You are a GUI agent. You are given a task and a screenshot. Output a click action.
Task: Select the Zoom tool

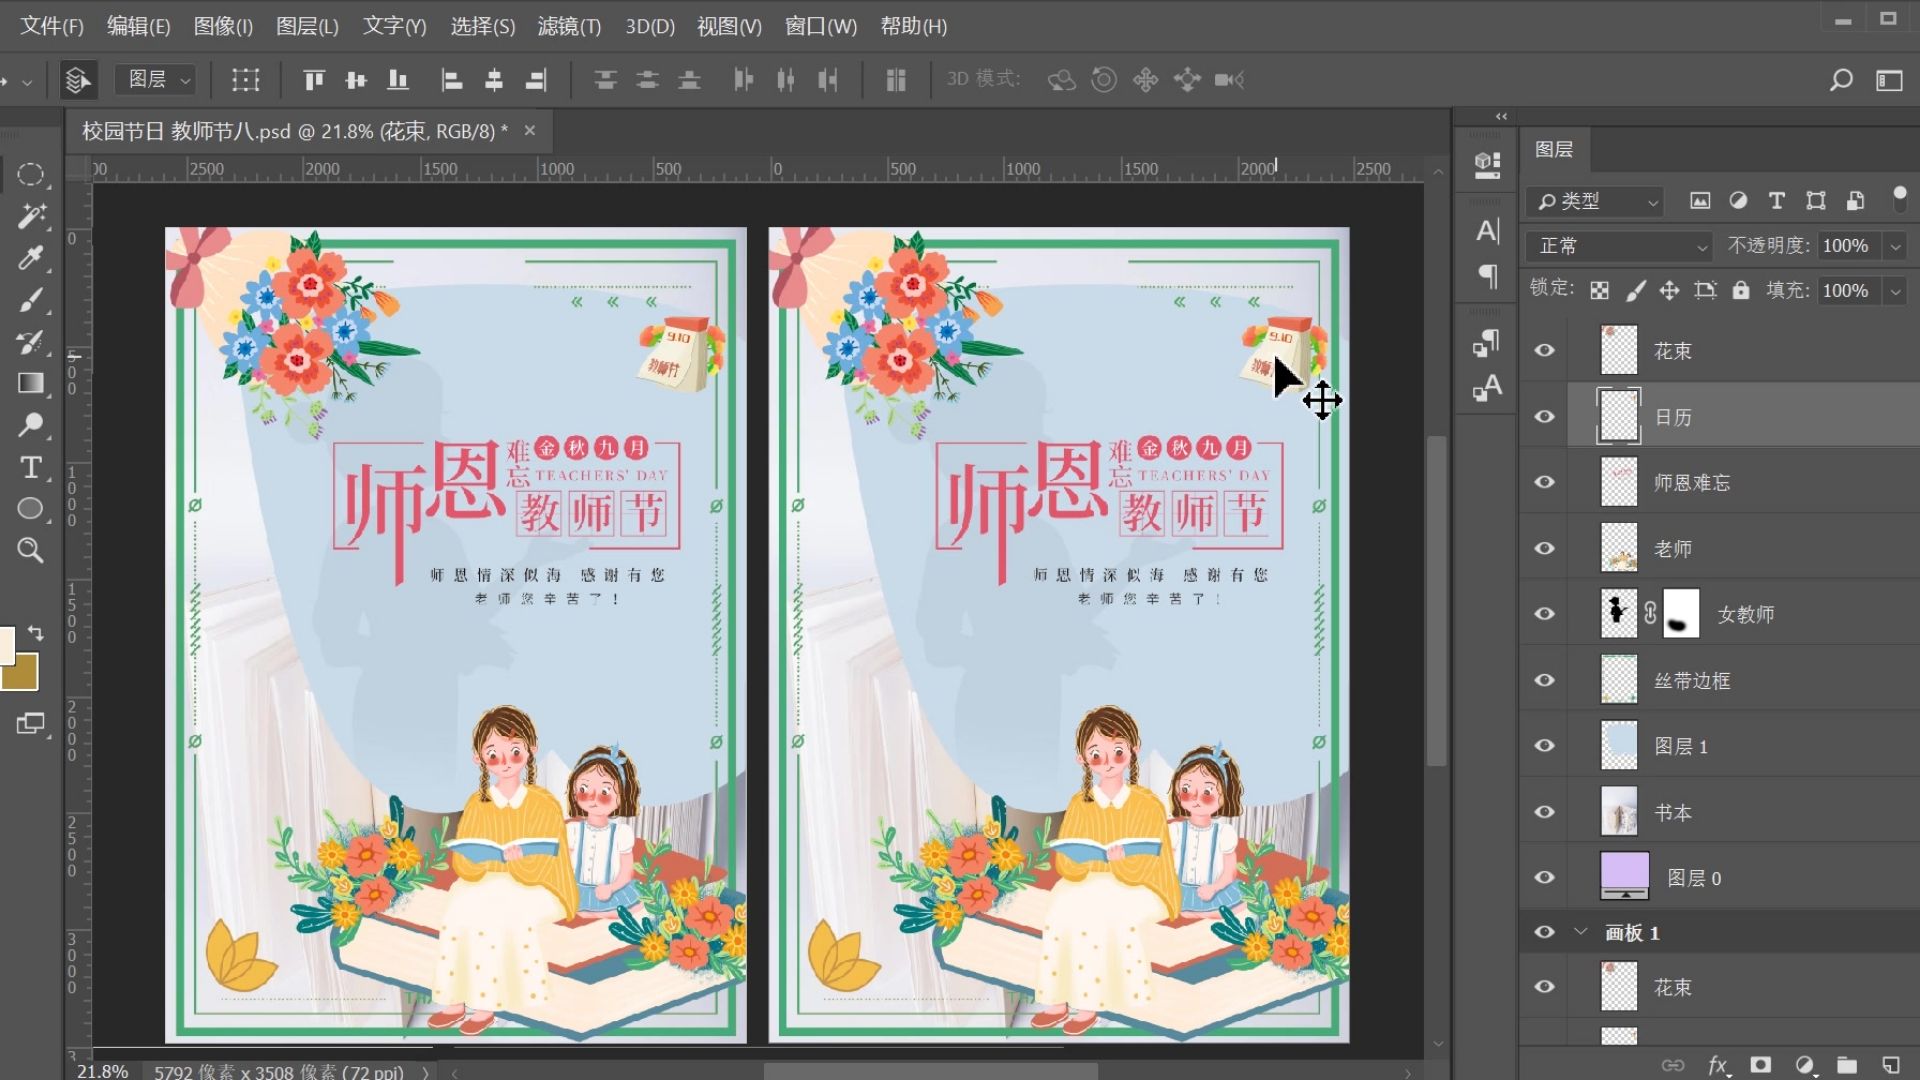(30, 550)
